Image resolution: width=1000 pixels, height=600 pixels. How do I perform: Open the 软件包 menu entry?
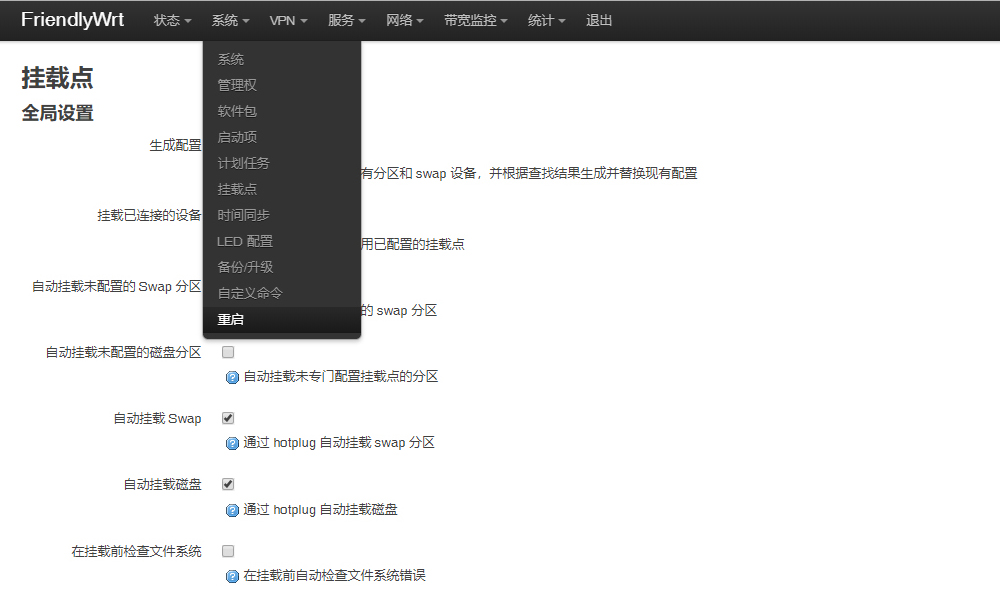pyautogui.click(x=282, y=112)
